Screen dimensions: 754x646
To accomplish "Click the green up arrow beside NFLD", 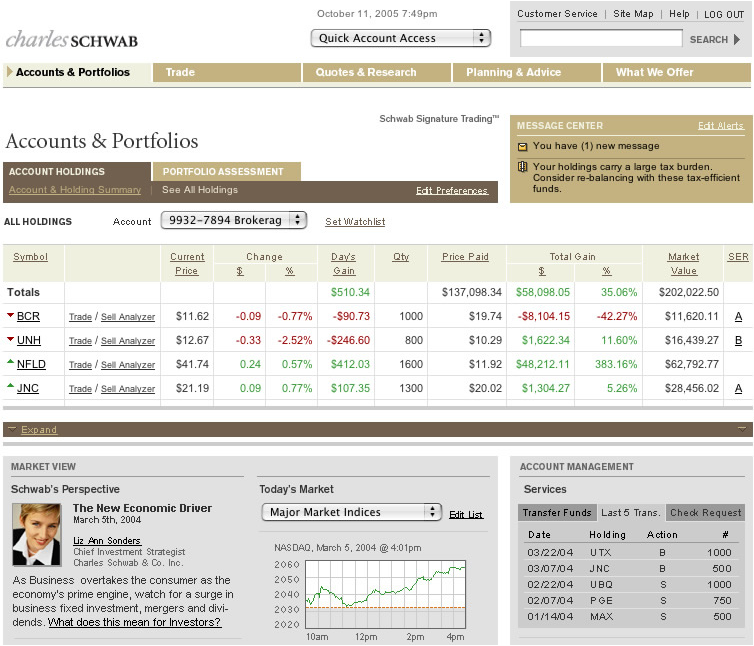I will pos(10,361).
